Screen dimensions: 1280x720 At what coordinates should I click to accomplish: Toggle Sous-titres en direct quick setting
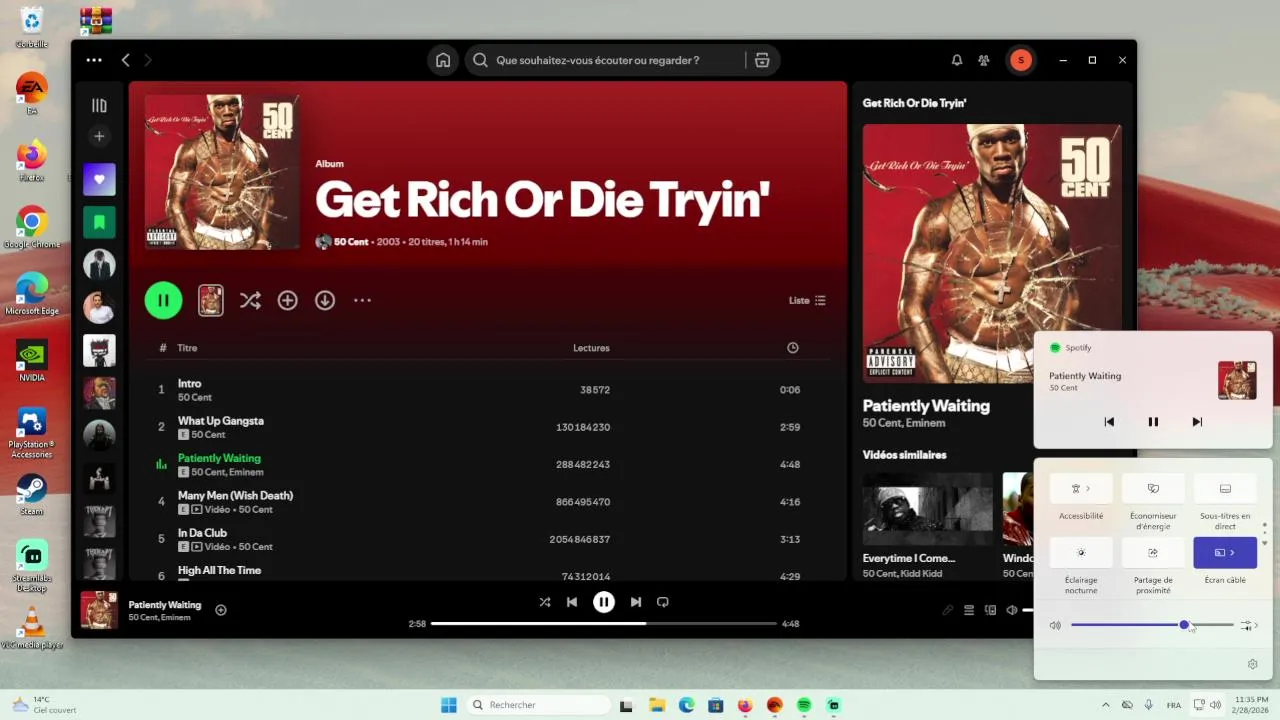click(1225, 489)
